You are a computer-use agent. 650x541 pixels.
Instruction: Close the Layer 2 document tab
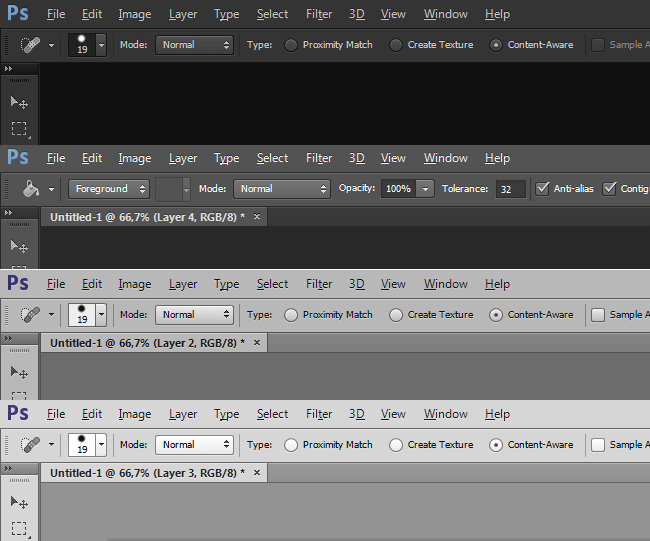click(x=257, y=342)
